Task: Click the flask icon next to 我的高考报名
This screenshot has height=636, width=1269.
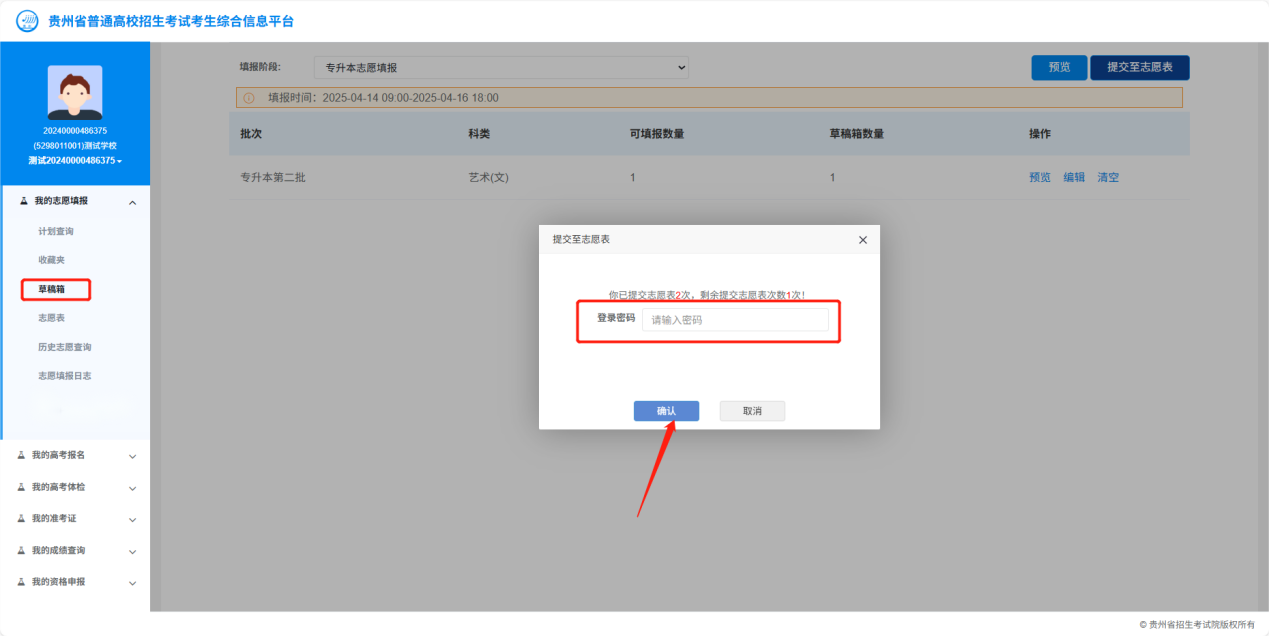Action: 21,455
